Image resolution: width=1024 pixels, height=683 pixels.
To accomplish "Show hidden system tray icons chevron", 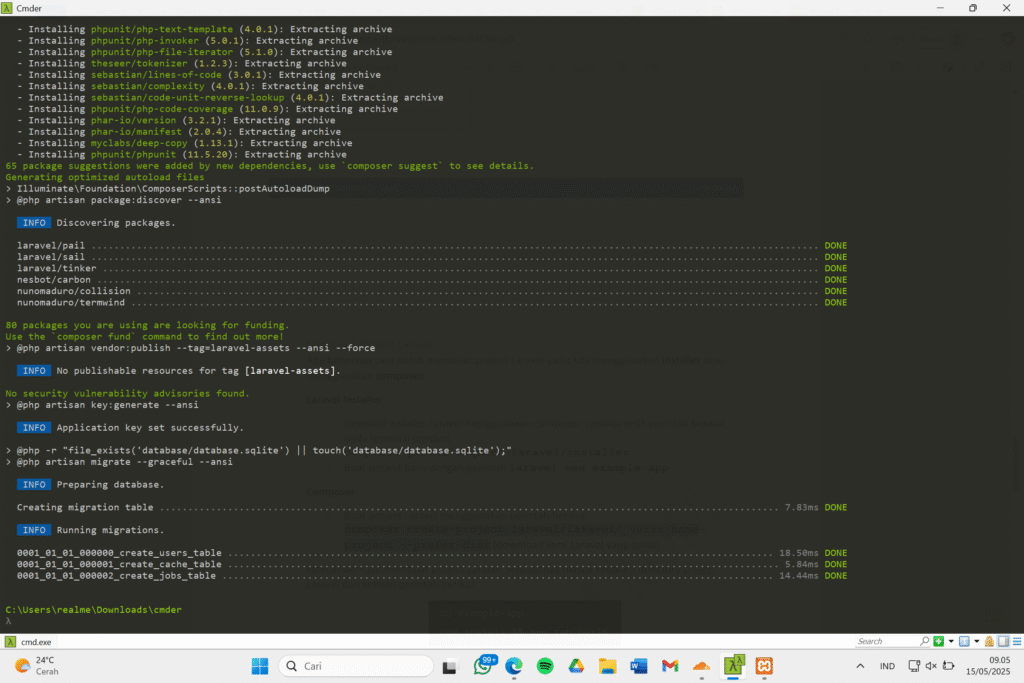I will (860, 666).
